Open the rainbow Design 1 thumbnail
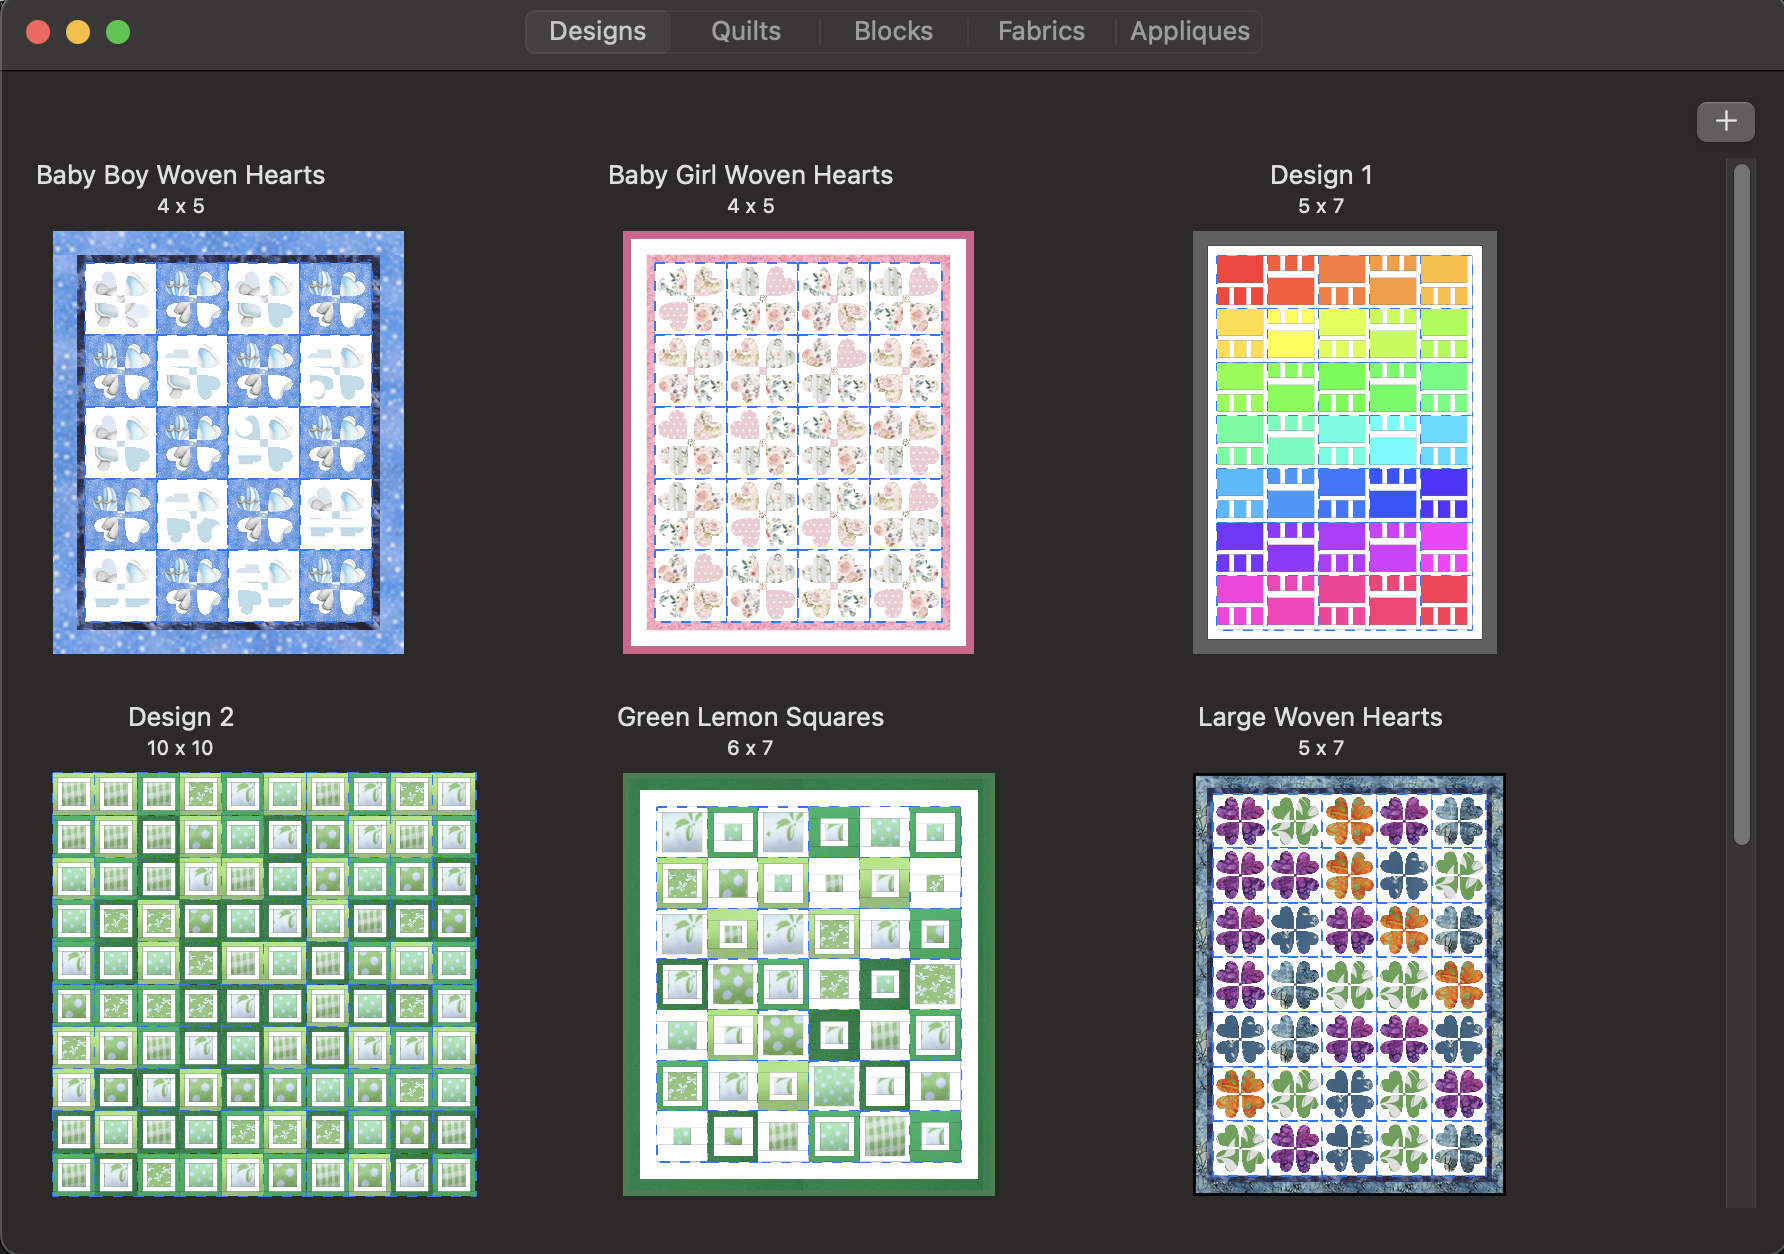The height and width of the screenshot is (1254, 1784). click(x=1344, y=442)
